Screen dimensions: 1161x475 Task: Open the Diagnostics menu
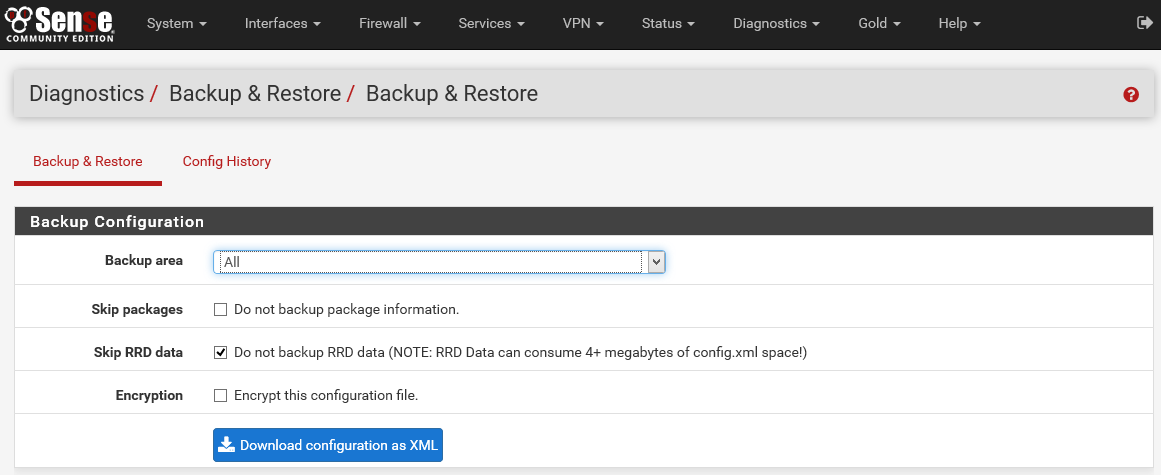coord(777,23)
